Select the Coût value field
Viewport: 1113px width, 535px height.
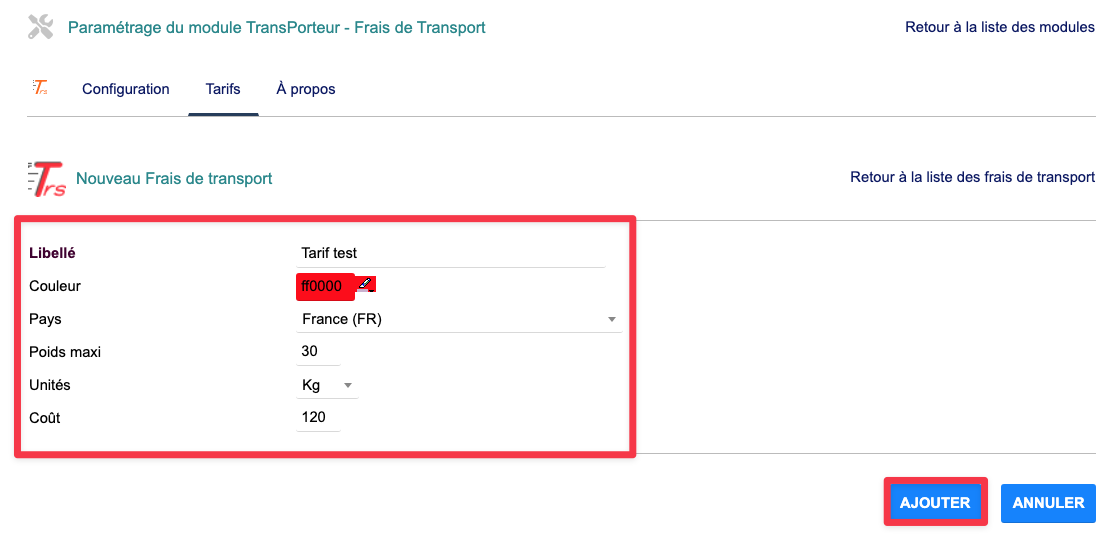tap(318, 418)
